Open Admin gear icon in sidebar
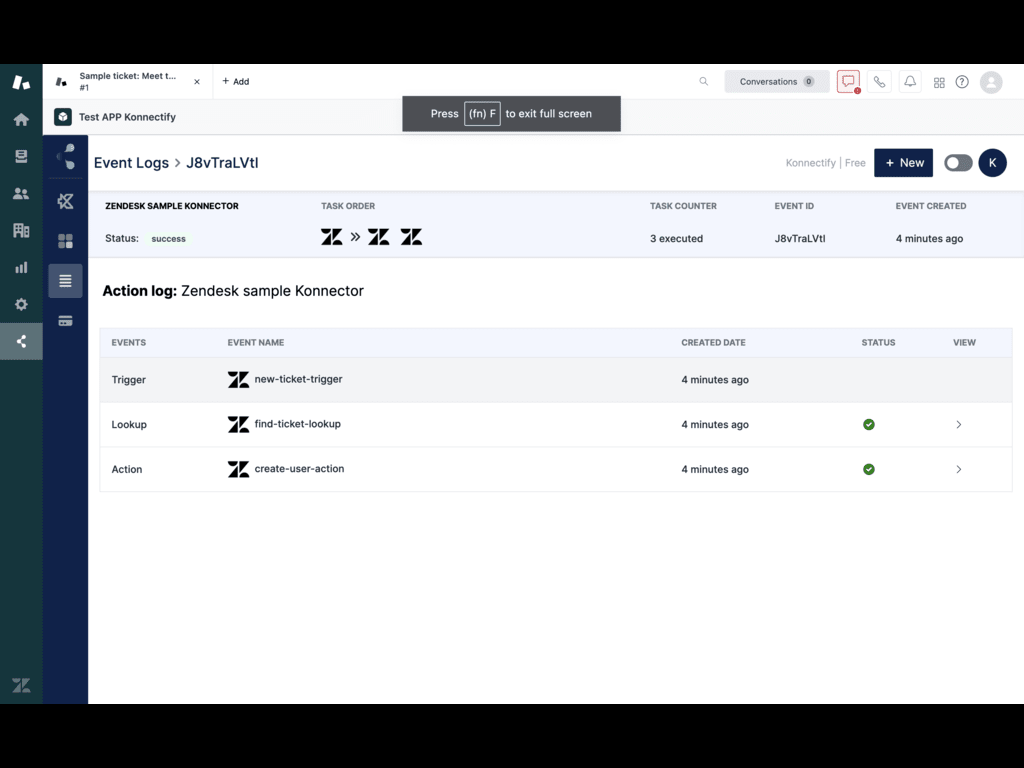Image resolution: width=1024 pixels, height=768 pixels. click(21, 304)
